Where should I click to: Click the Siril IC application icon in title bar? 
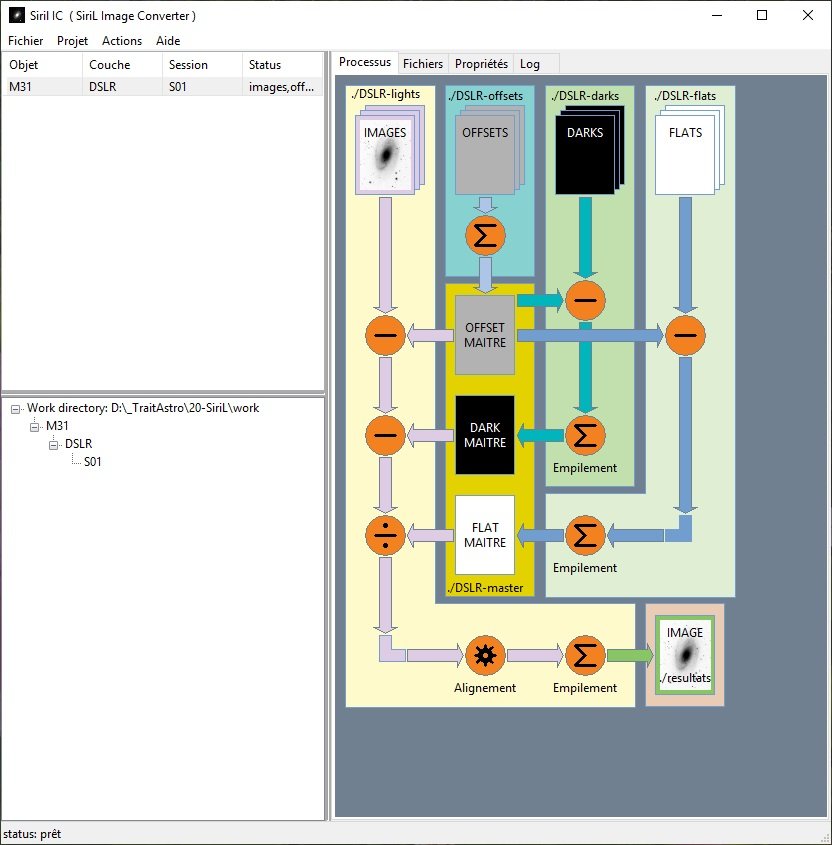pos(17,15)
